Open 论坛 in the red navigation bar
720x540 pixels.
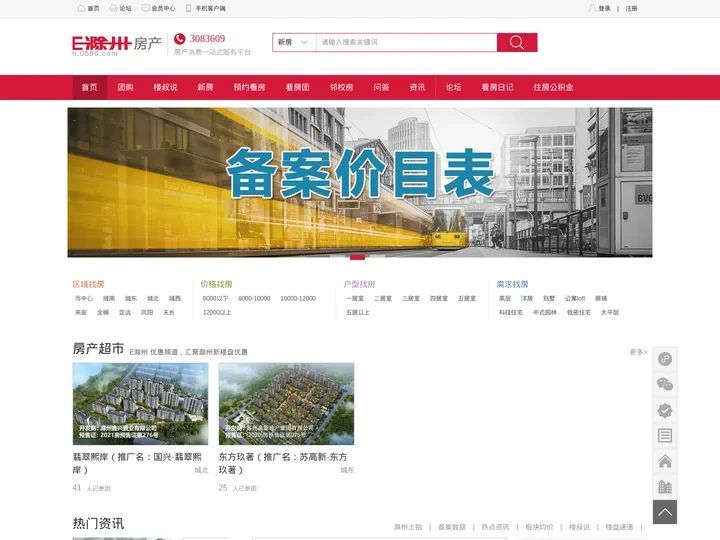pos(453,87)
